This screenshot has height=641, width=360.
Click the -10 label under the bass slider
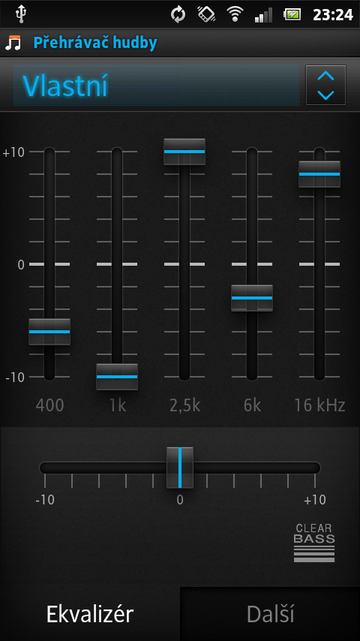point(45,500)
